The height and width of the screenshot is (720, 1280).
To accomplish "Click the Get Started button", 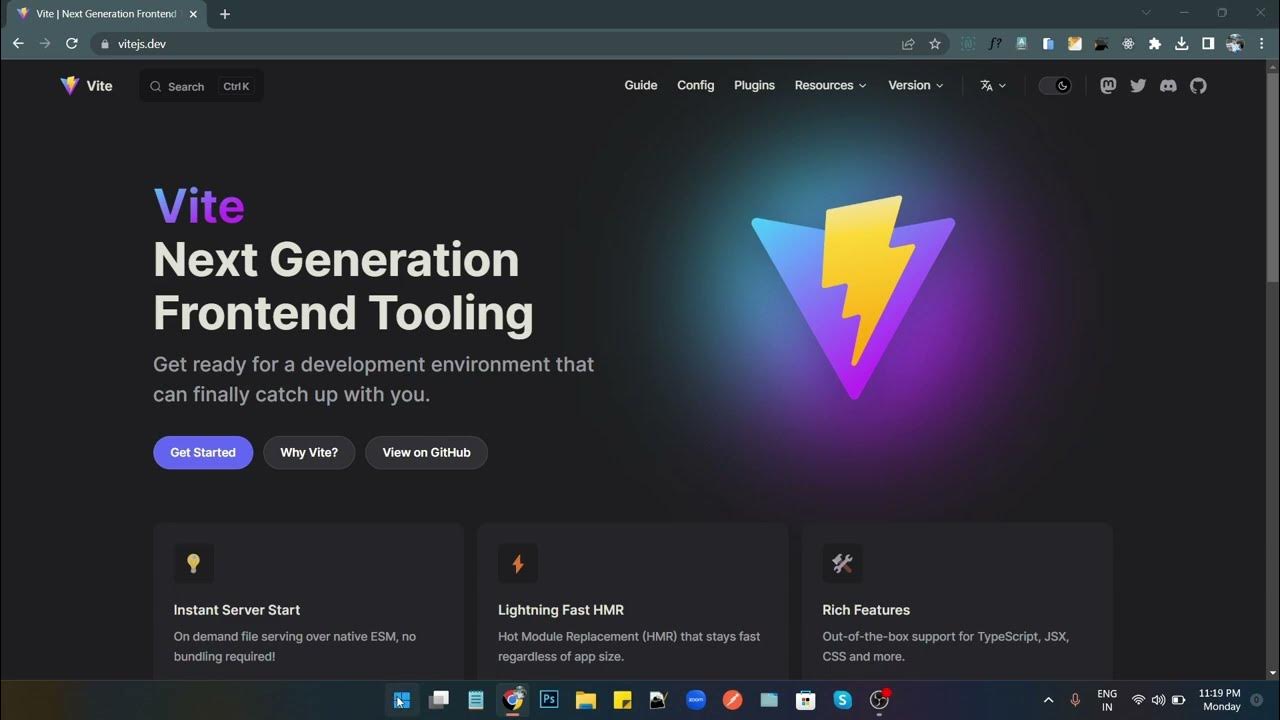I will 203,453.
